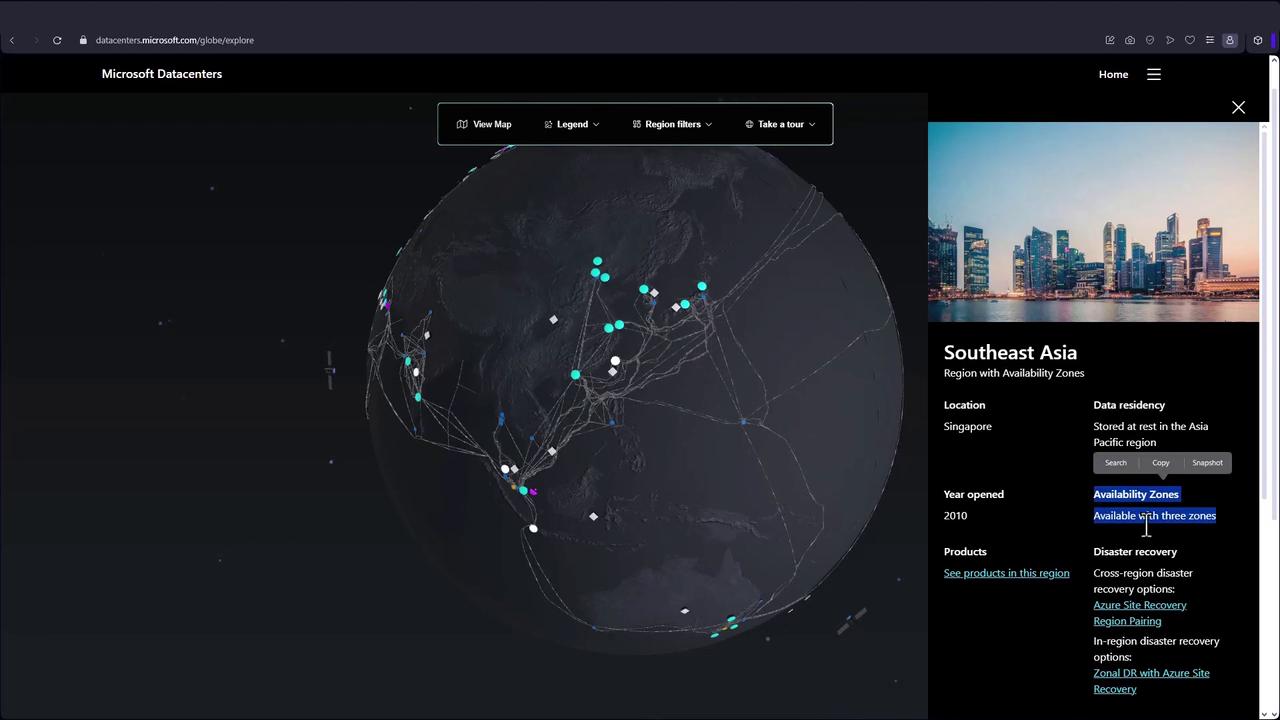Click the Southeast Asia heading
Screen dimensions: 1280x720
[1010, 352]
